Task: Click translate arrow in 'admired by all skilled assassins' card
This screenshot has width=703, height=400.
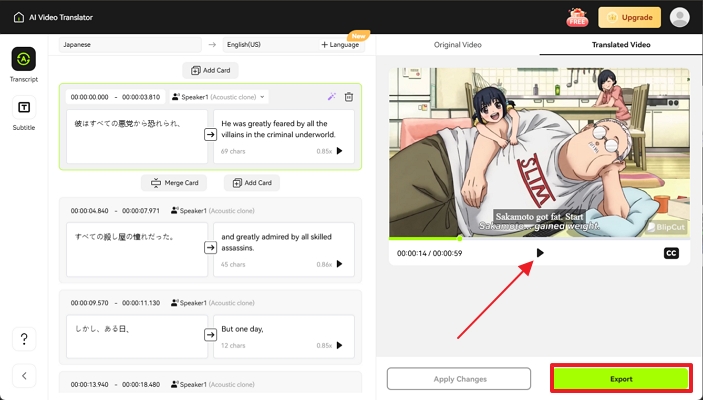Action: [210, 248]
